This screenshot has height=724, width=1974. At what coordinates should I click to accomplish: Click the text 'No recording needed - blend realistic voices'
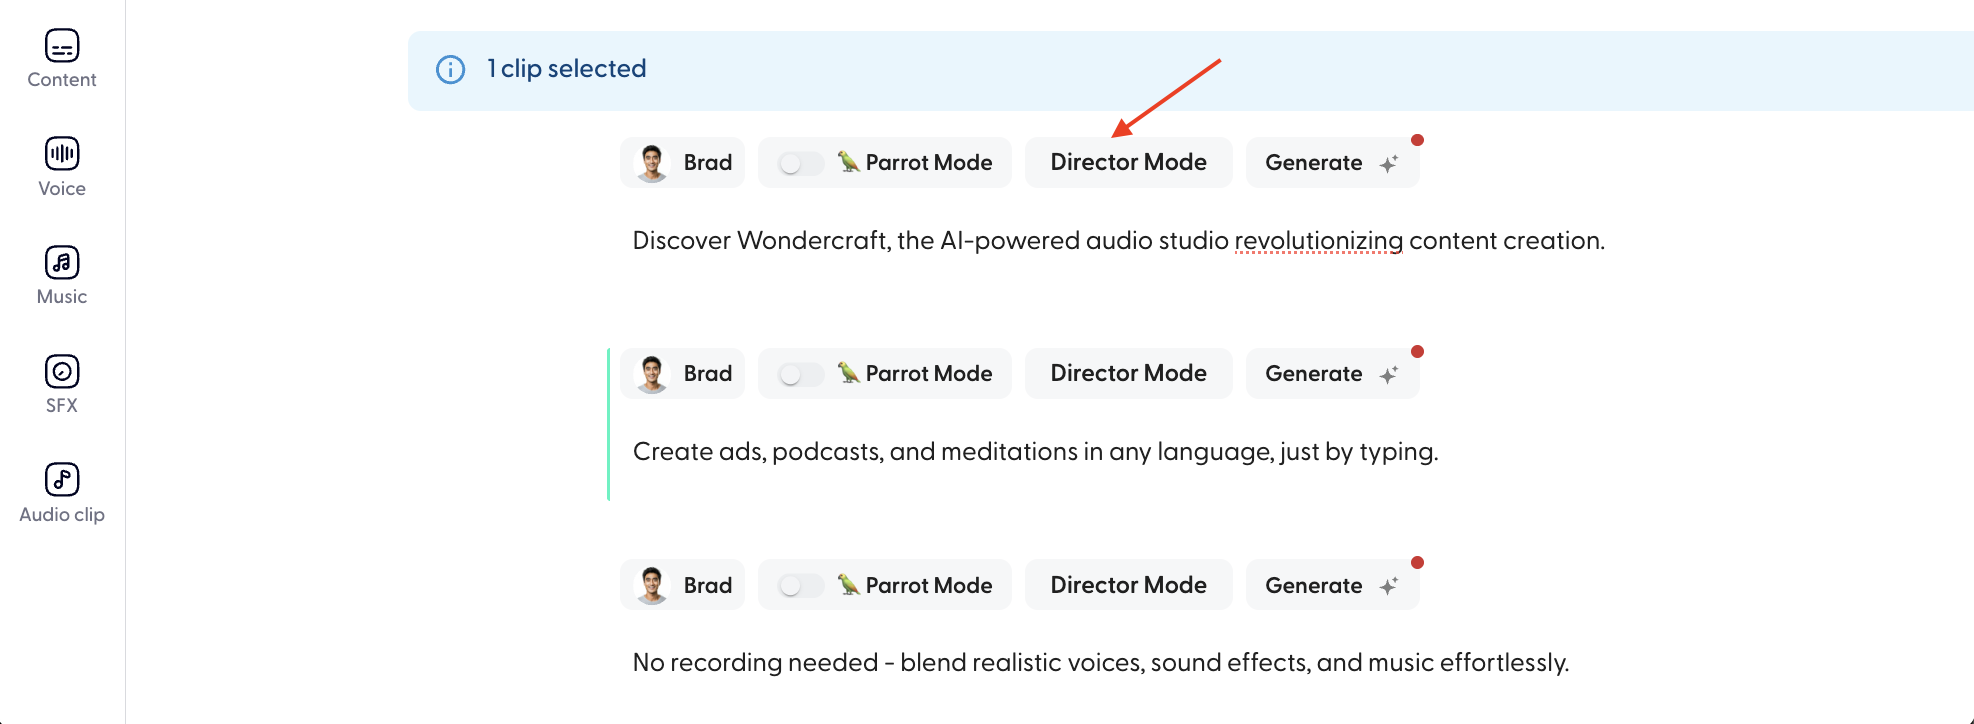[888, 663]
